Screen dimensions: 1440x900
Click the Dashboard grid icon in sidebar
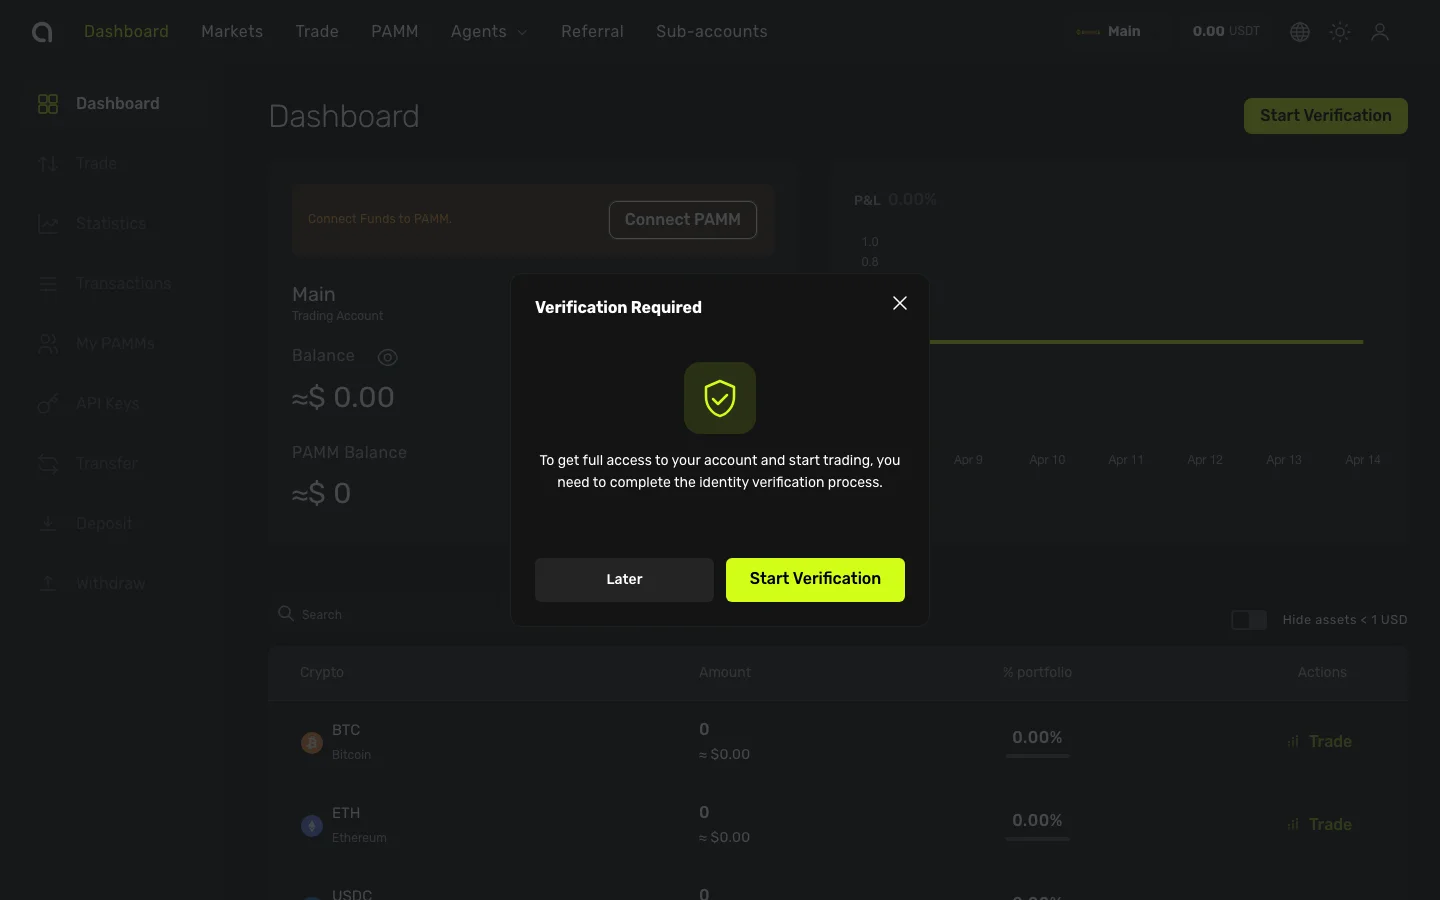coord(48,104)
